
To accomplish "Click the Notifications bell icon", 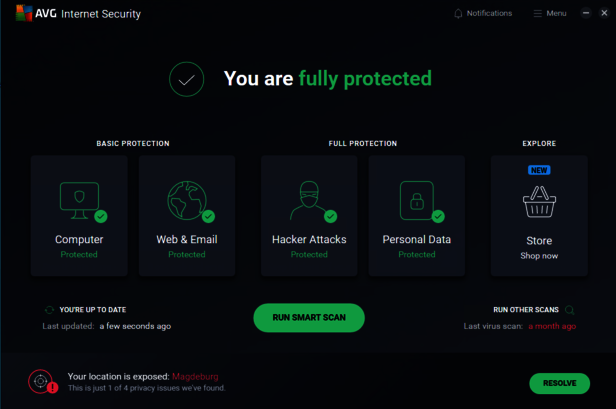I will click(458, 14).
